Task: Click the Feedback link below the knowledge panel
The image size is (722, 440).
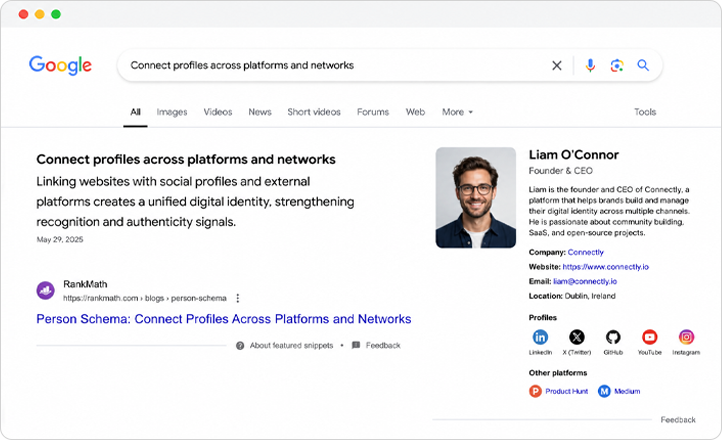Action: [678, 420]
